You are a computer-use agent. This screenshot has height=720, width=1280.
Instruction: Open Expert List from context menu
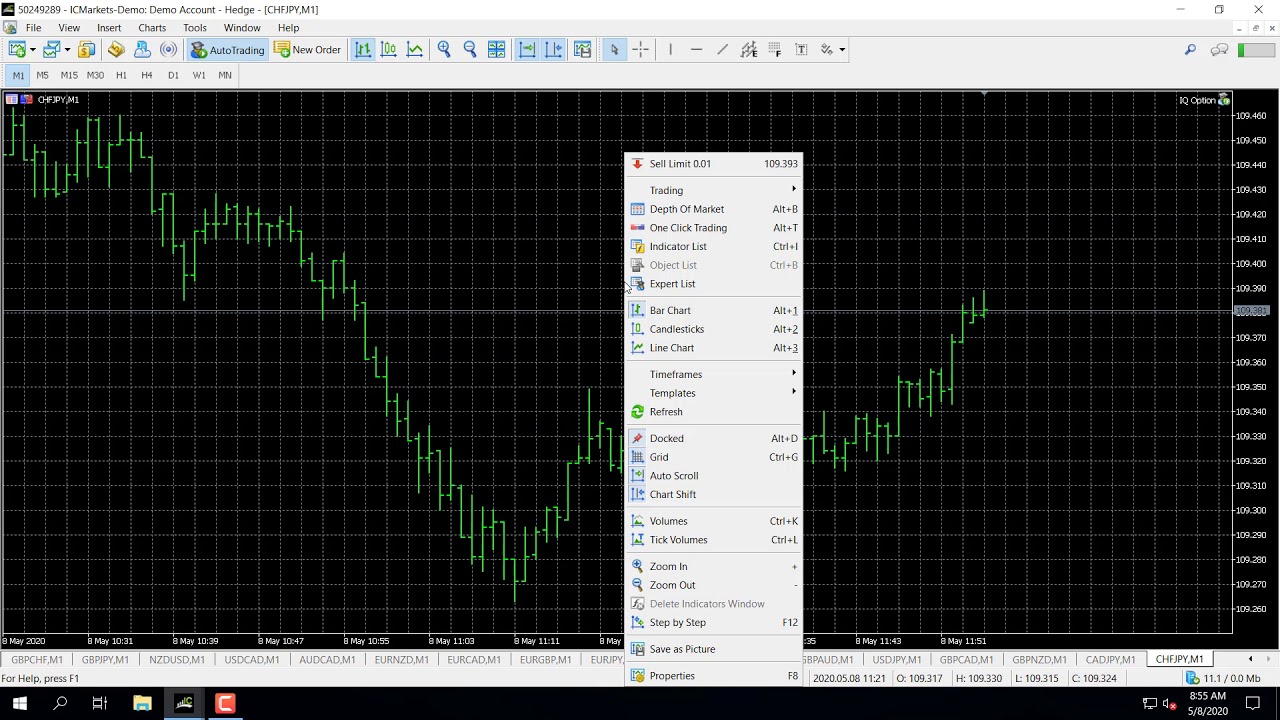(714, 284)
